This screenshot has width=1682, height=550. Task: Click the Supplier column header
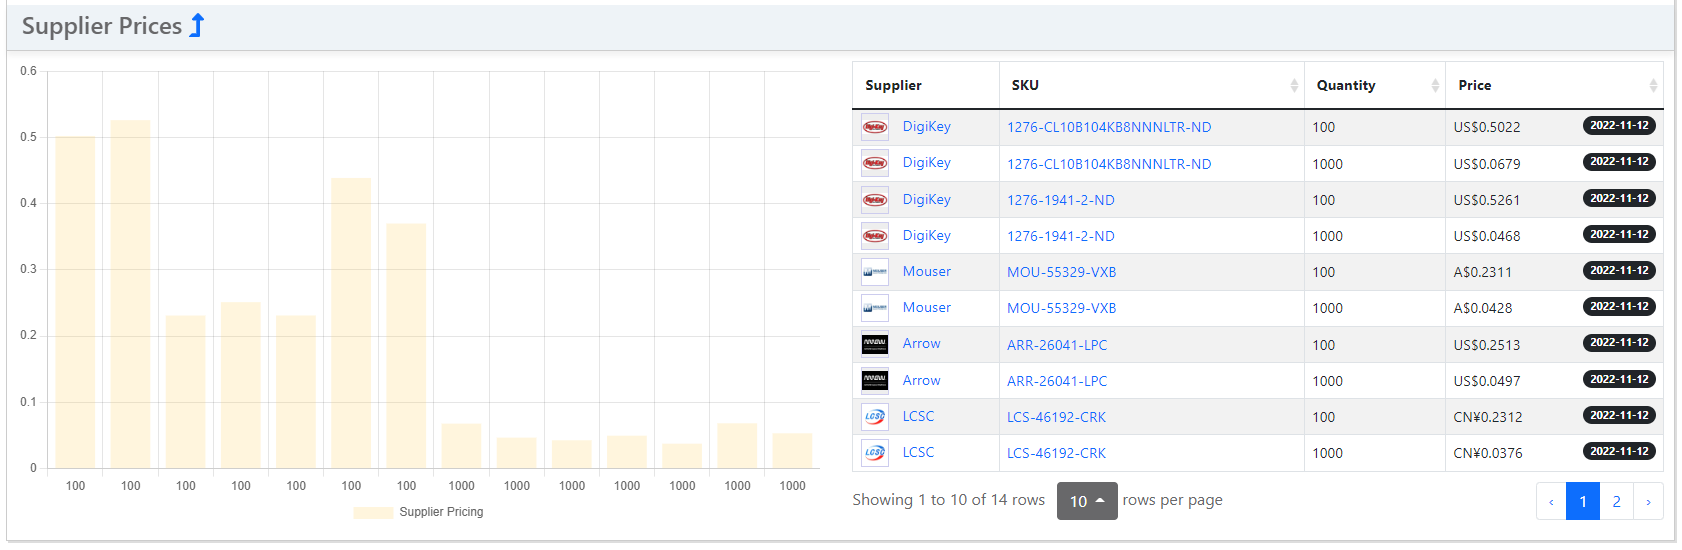pos(893,86)
